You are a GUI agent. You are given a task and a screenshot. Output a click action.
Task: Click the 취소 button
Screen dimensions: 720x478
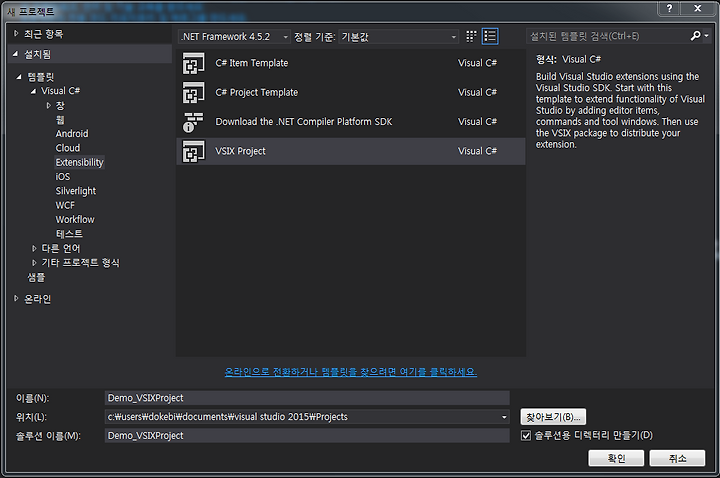pos(677,458)
